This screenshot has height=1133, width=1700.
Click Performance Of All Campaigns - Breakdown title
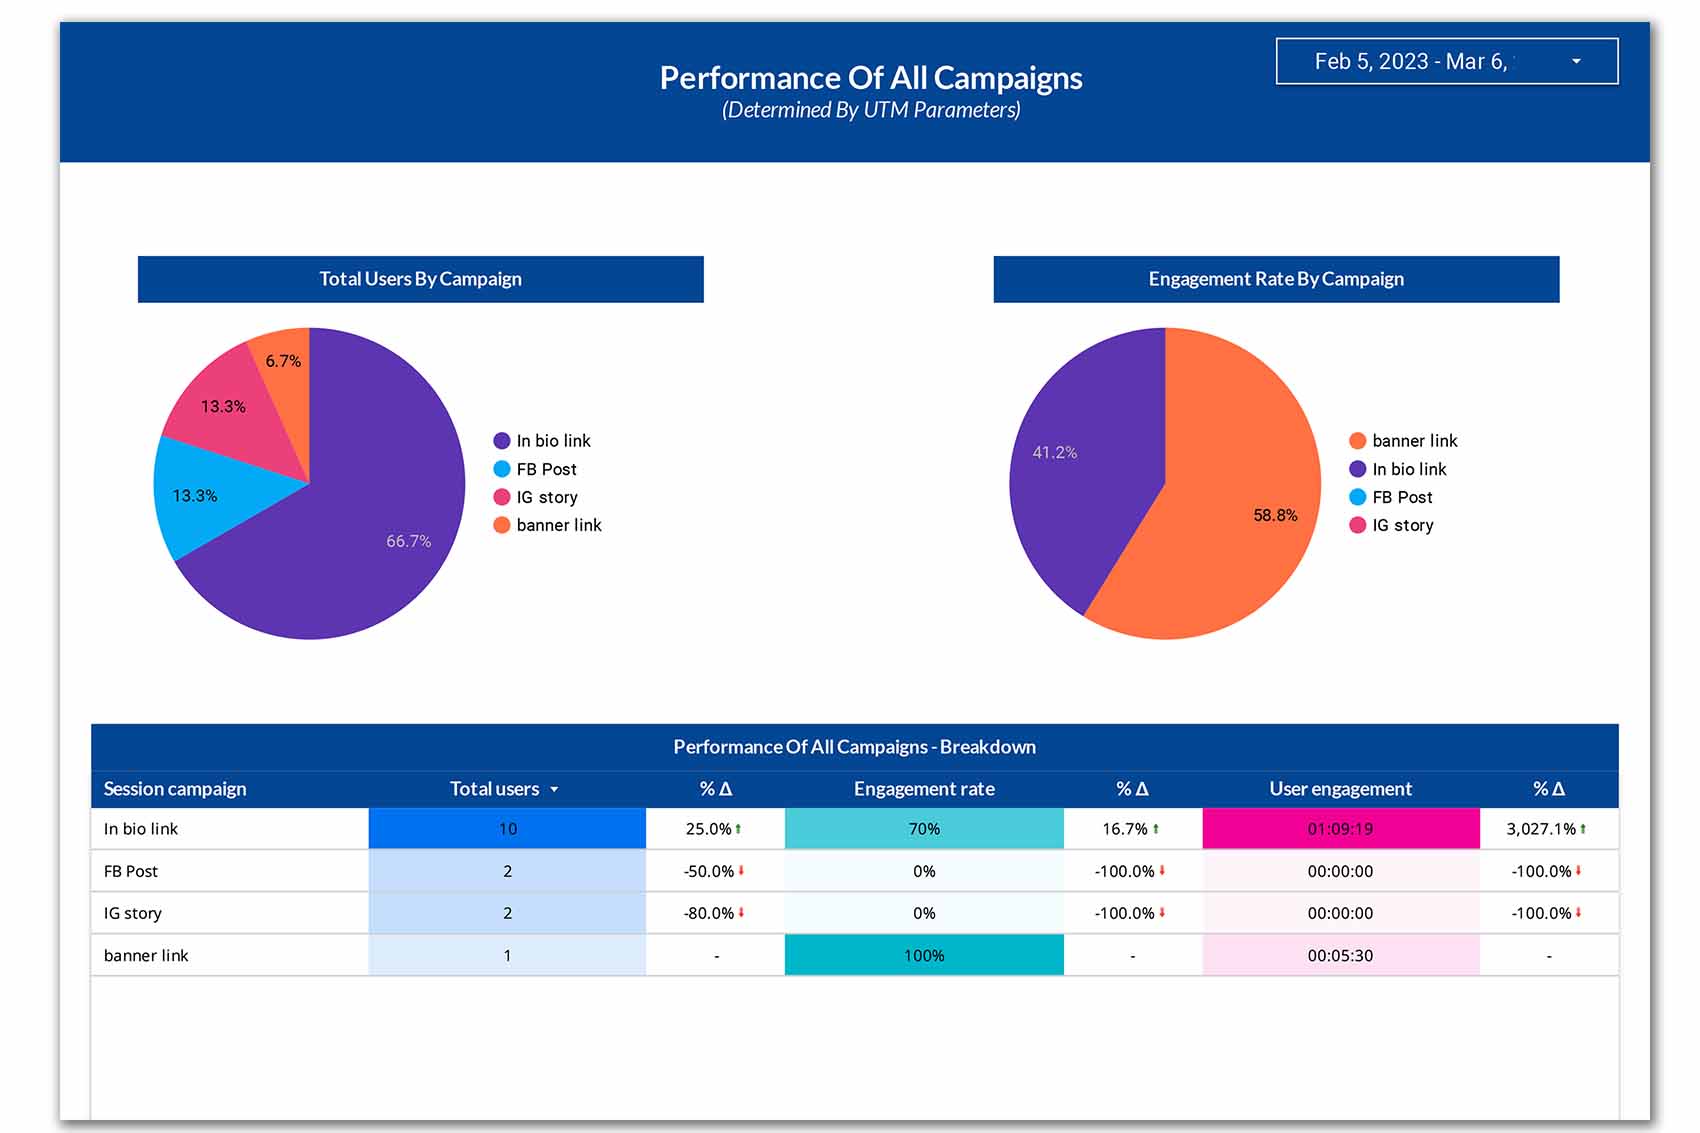pos(855,747)
